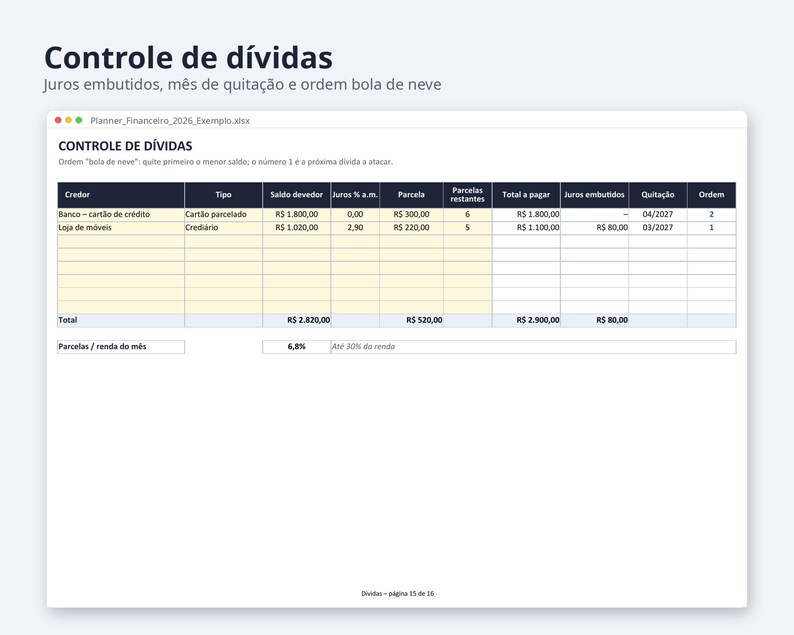The height and width of the screenshot is (635, 794).
Task: Select the Crediário type cell
Action: point(223,228)
